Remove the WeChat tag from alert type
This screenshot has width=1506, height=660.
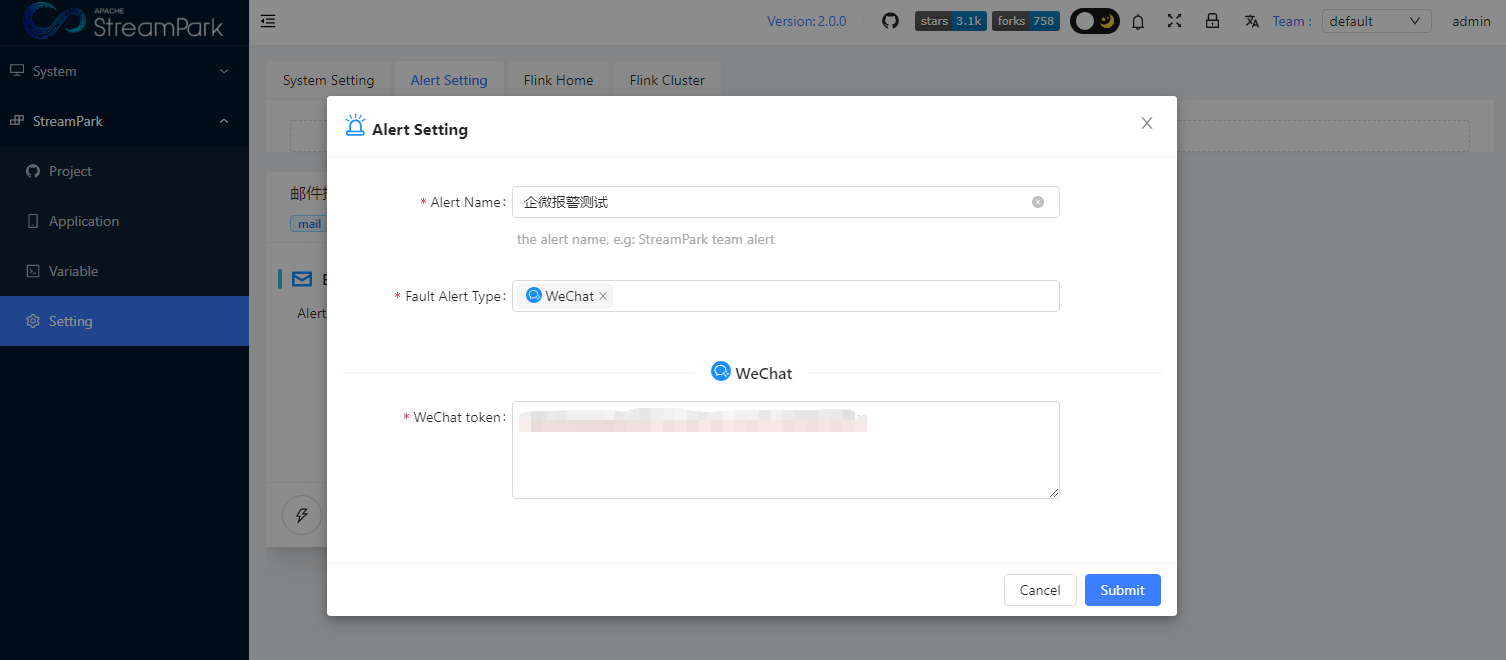point(603,297)
